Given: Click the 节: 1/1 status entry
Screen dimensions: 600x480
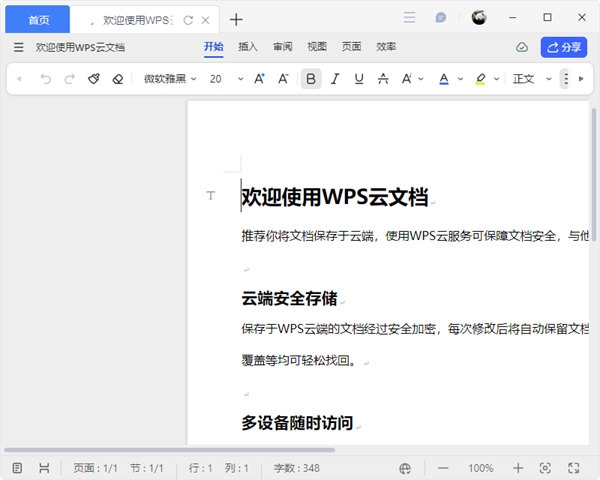Looking at the screenshot, I should 147,468.
